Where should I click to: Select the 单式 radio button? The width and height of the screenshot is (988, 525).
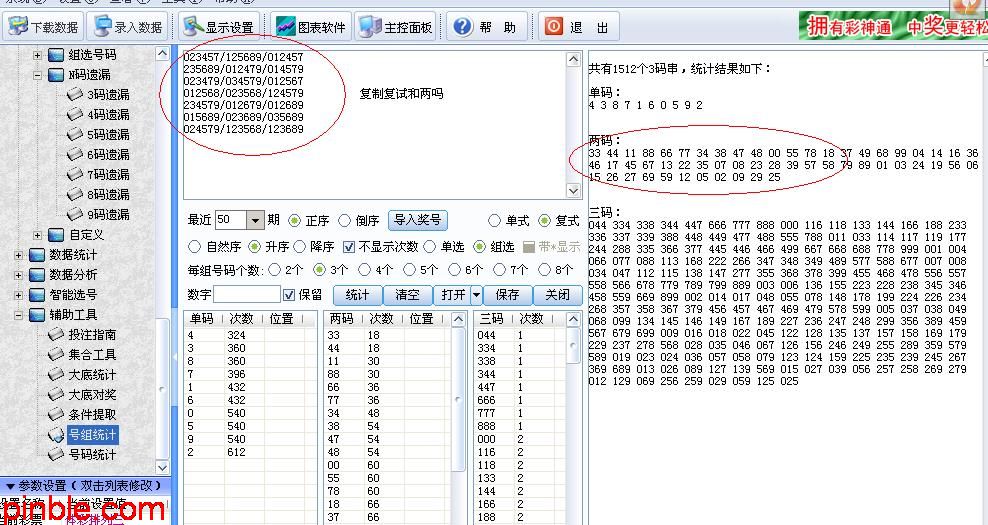(495, 221)
